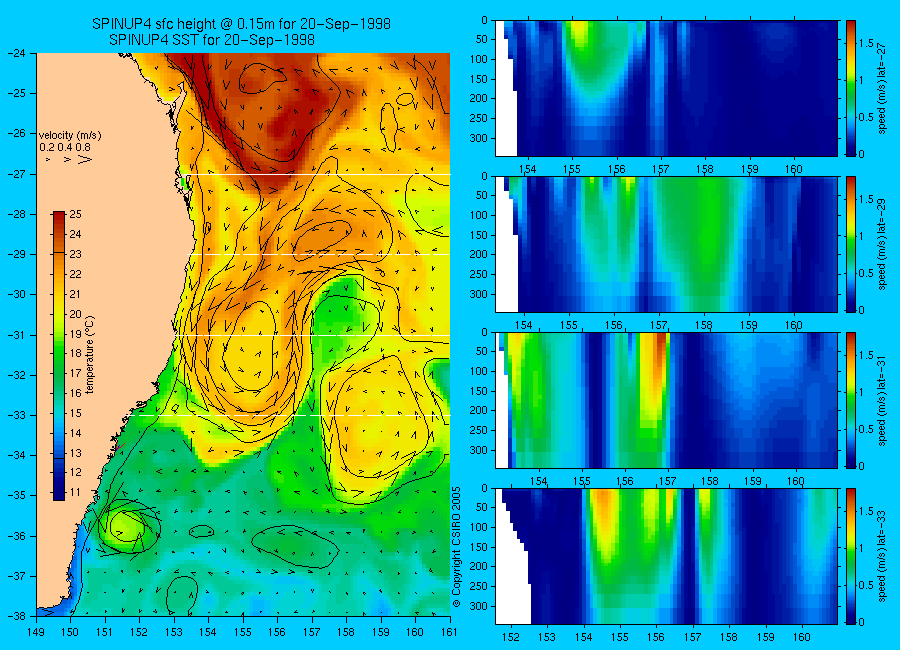The width and height of the screenshot is (900, 650).
Task: Click the speed color bar for lat=-33
Action: (851, 556)
